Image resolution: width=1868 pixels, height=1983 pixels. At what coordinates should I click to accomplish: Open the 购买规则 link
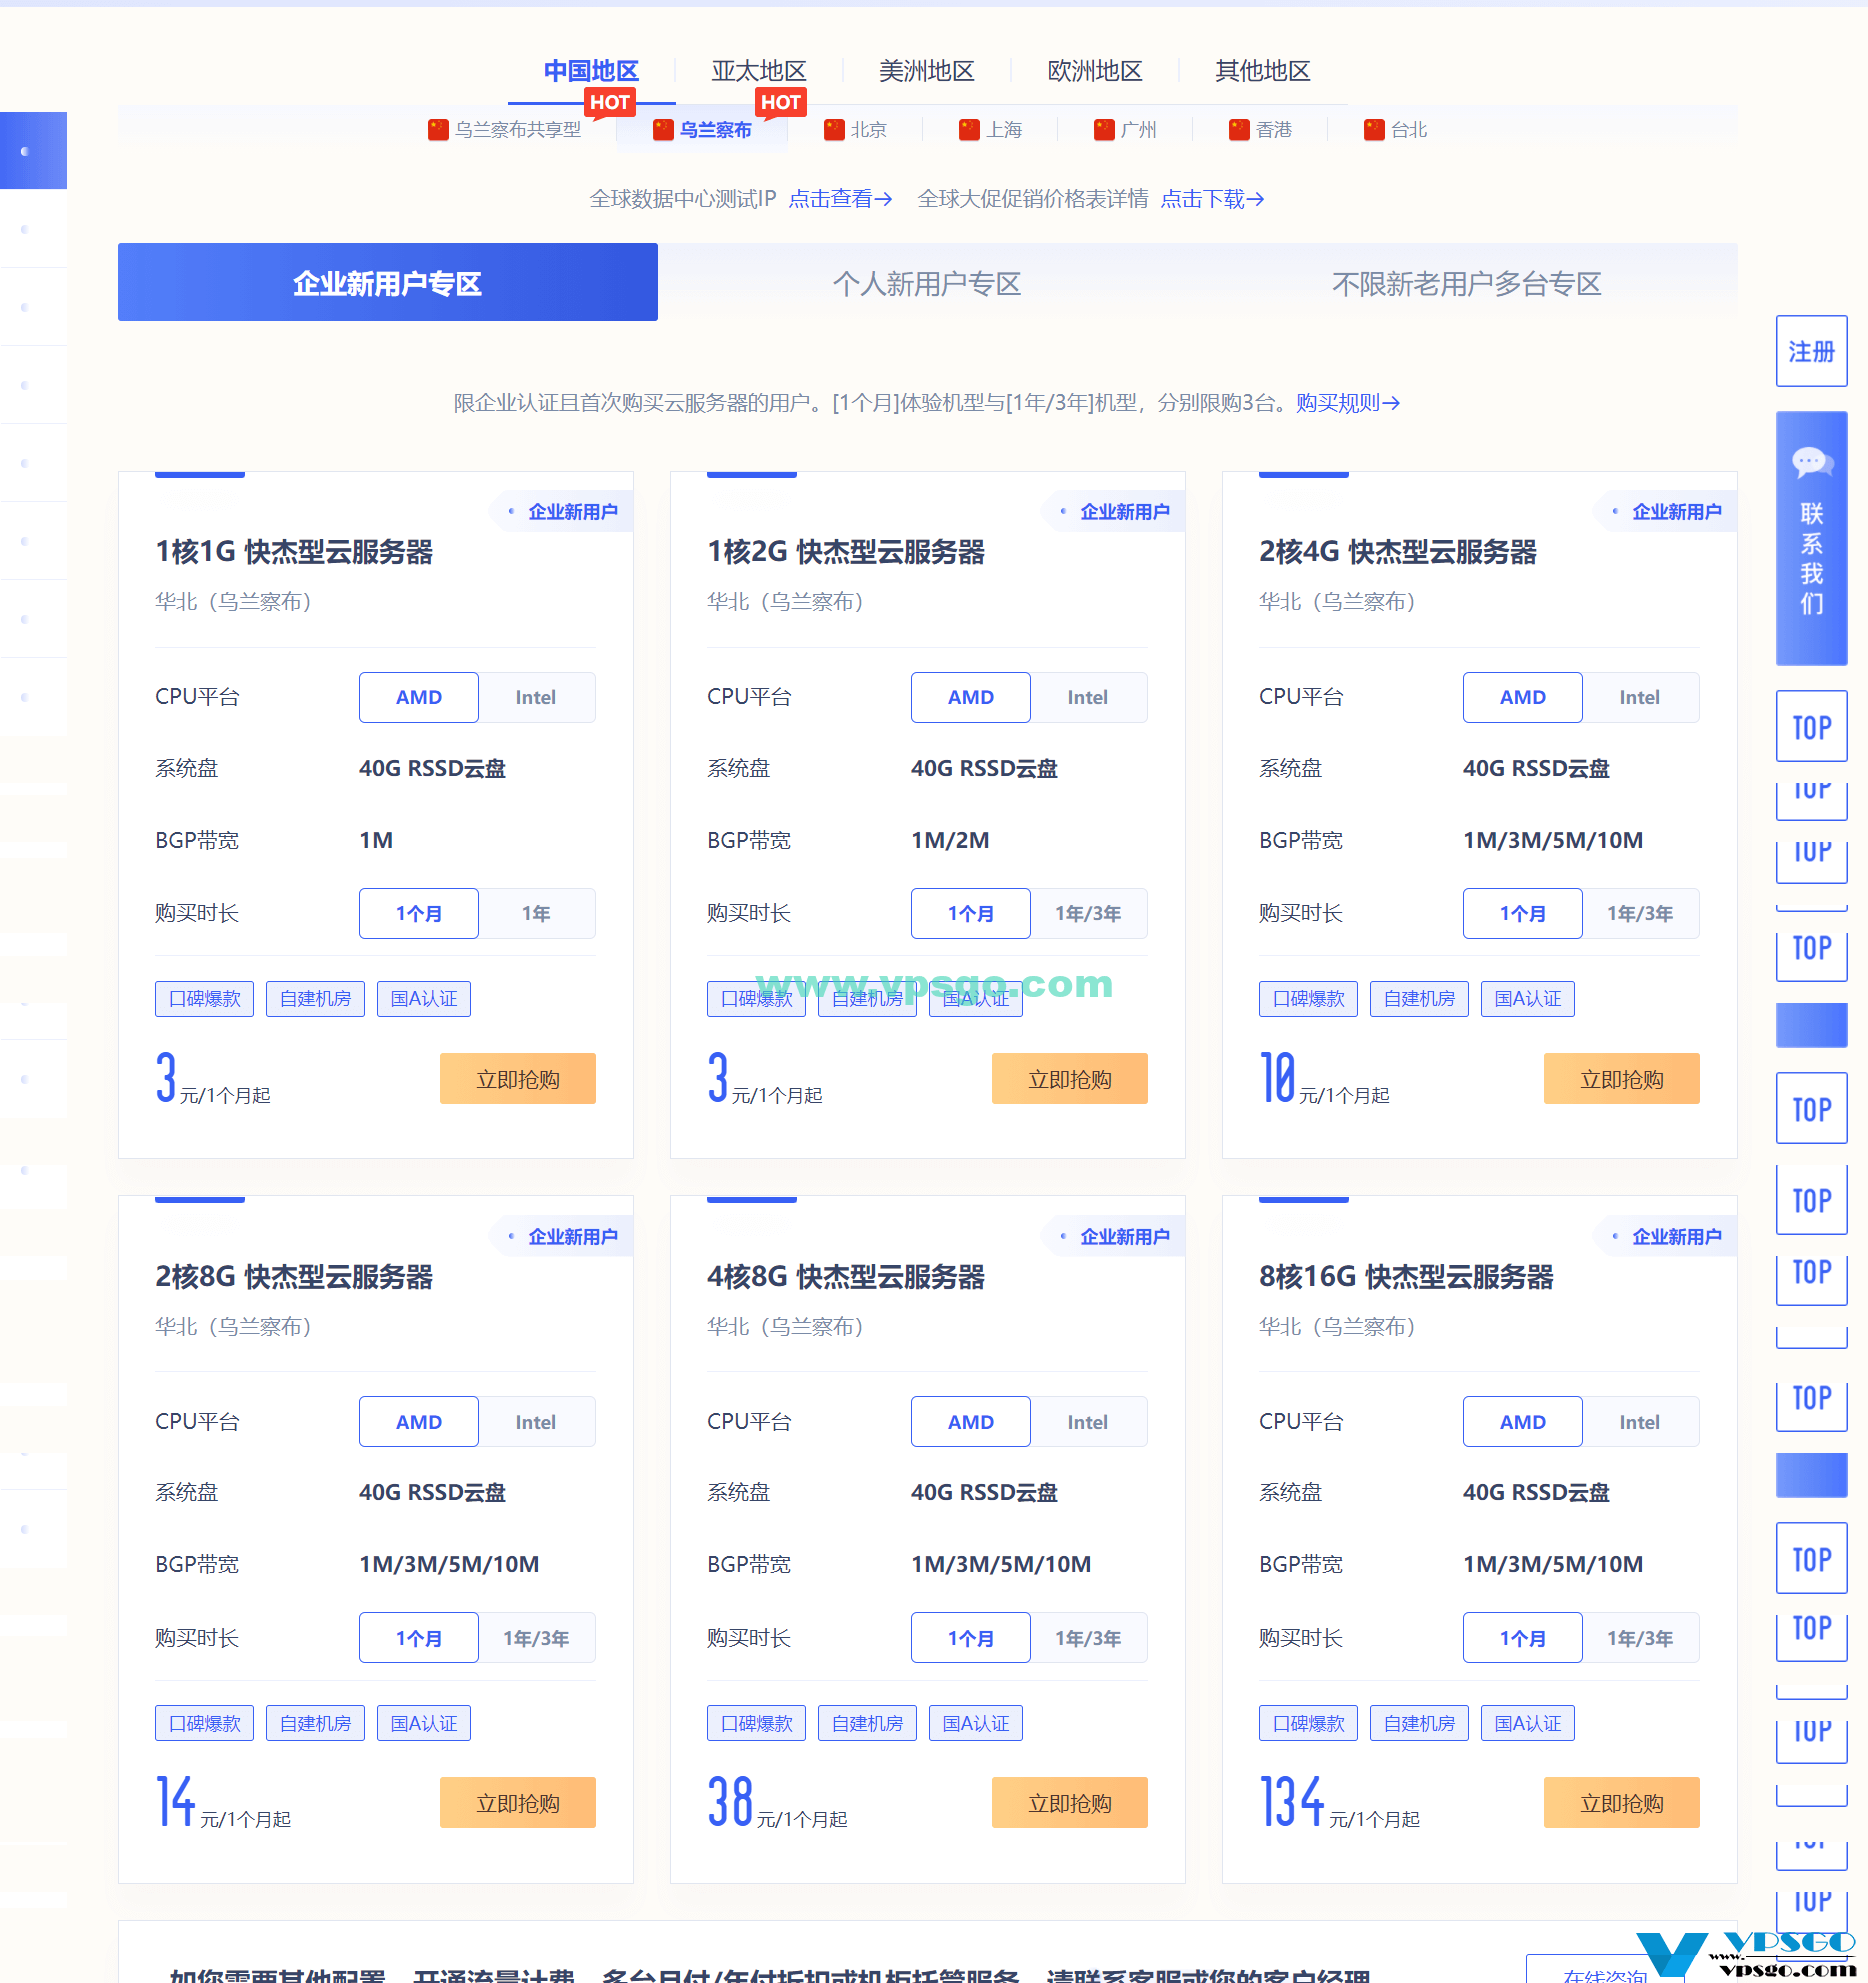point(1348,403)
